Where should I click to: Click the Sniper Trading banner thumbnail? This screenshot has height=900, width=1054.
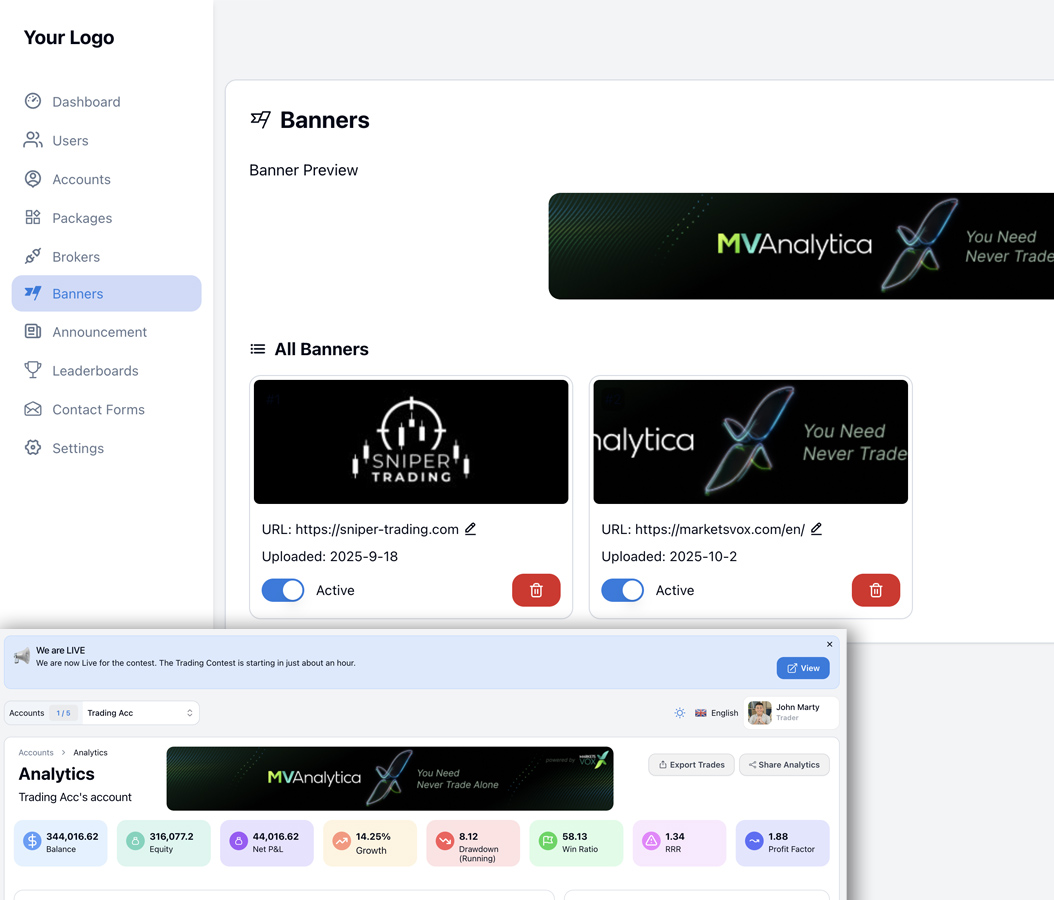[411, 442]
